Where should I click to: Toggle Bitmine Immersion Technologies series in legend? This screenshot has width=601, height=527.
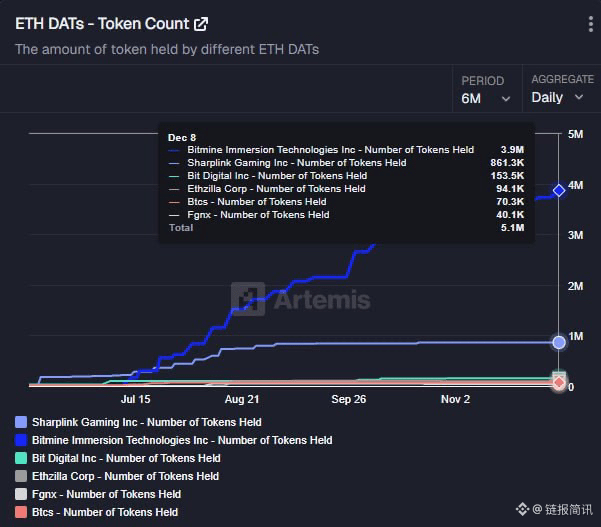tap(174, 440)
